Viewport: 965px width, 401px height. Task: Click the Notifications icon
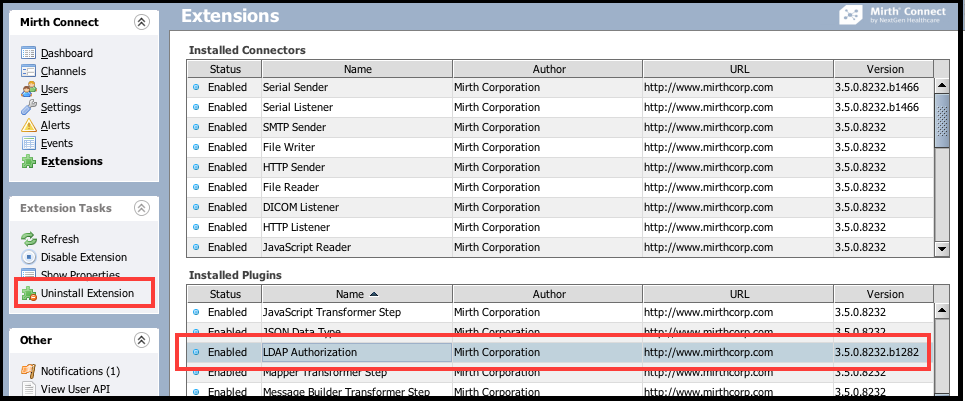coord(29,371)
